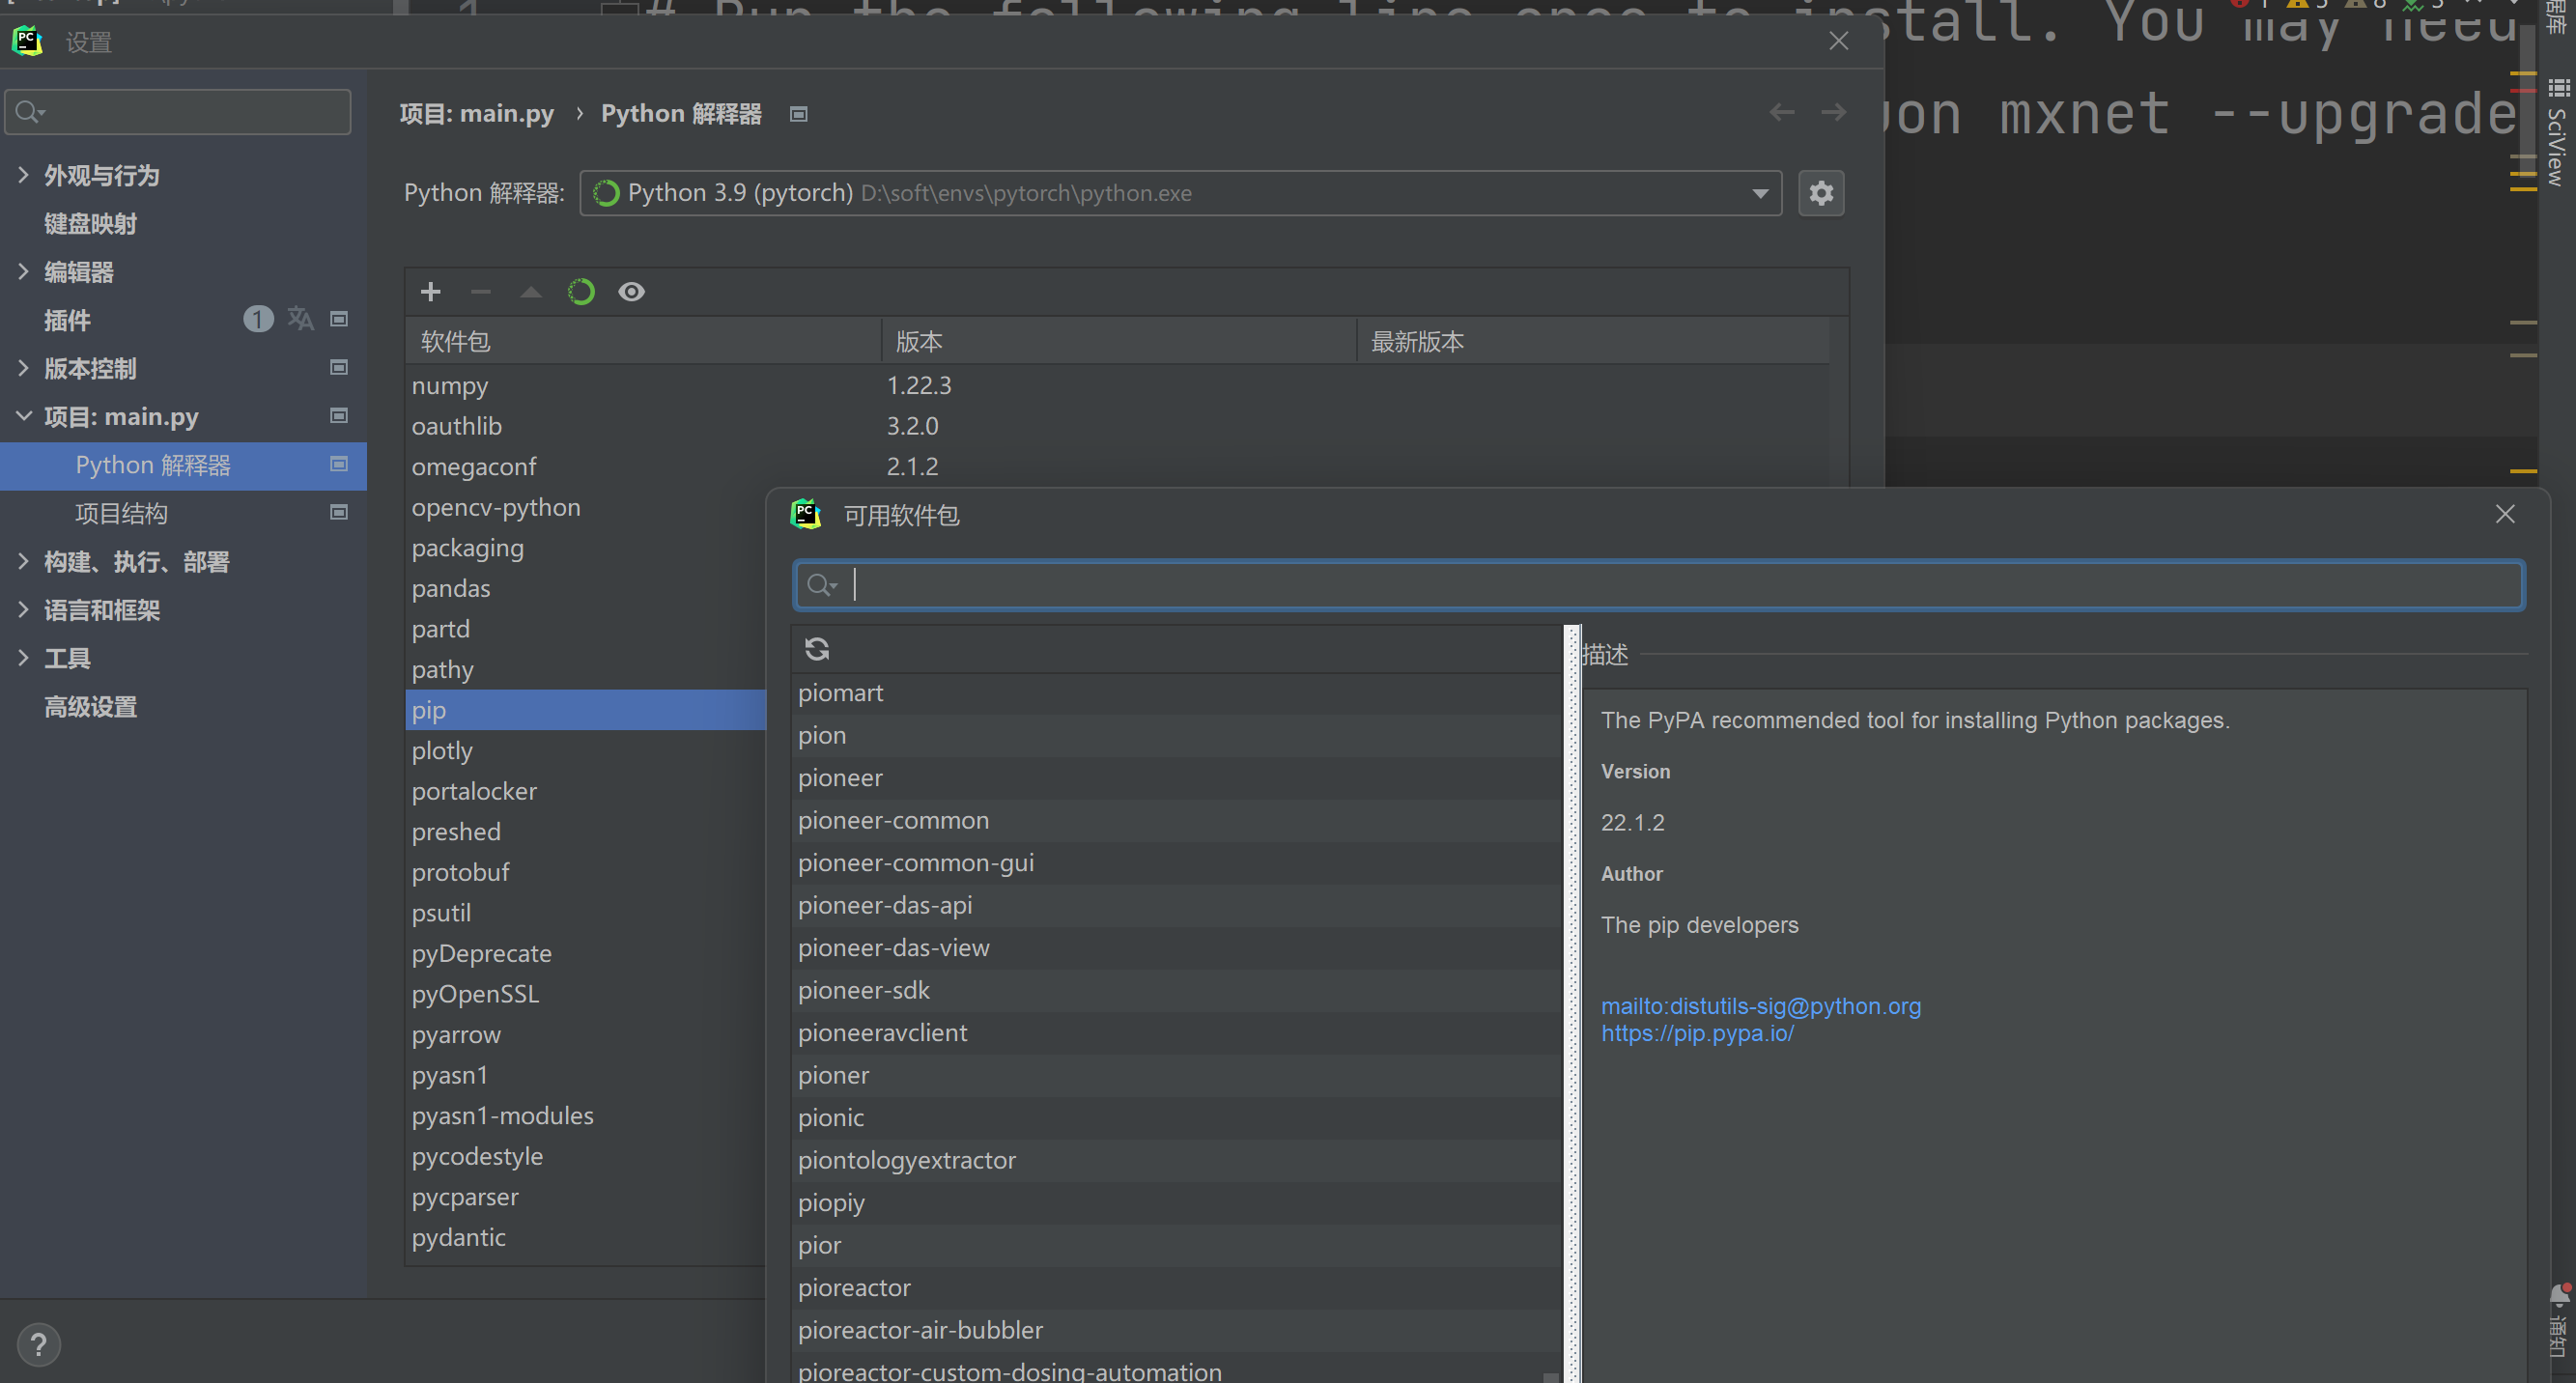Open 高级设置 page
This screenshot has width=2576, height=1383.
[x=90, y=707]
